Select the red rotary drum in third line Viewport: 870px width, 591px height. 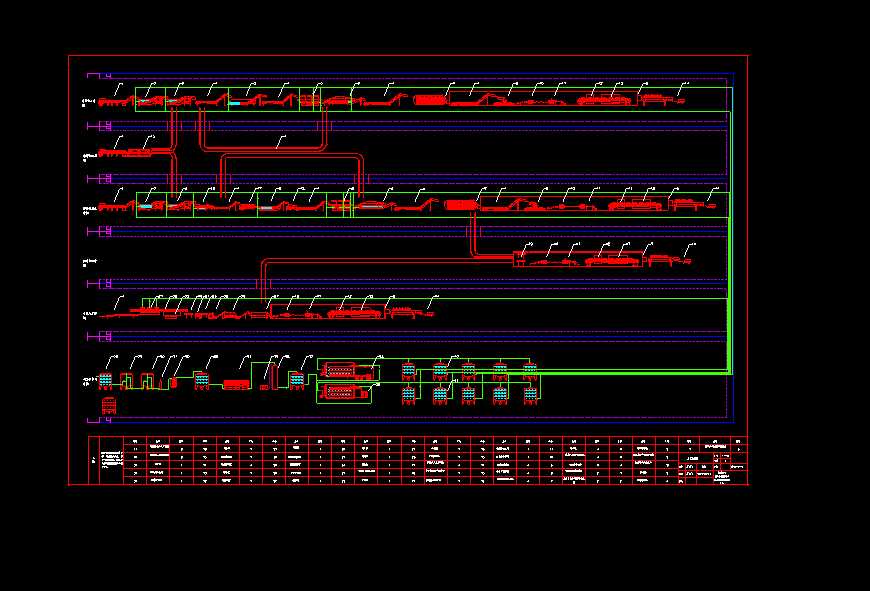(461, 205)
